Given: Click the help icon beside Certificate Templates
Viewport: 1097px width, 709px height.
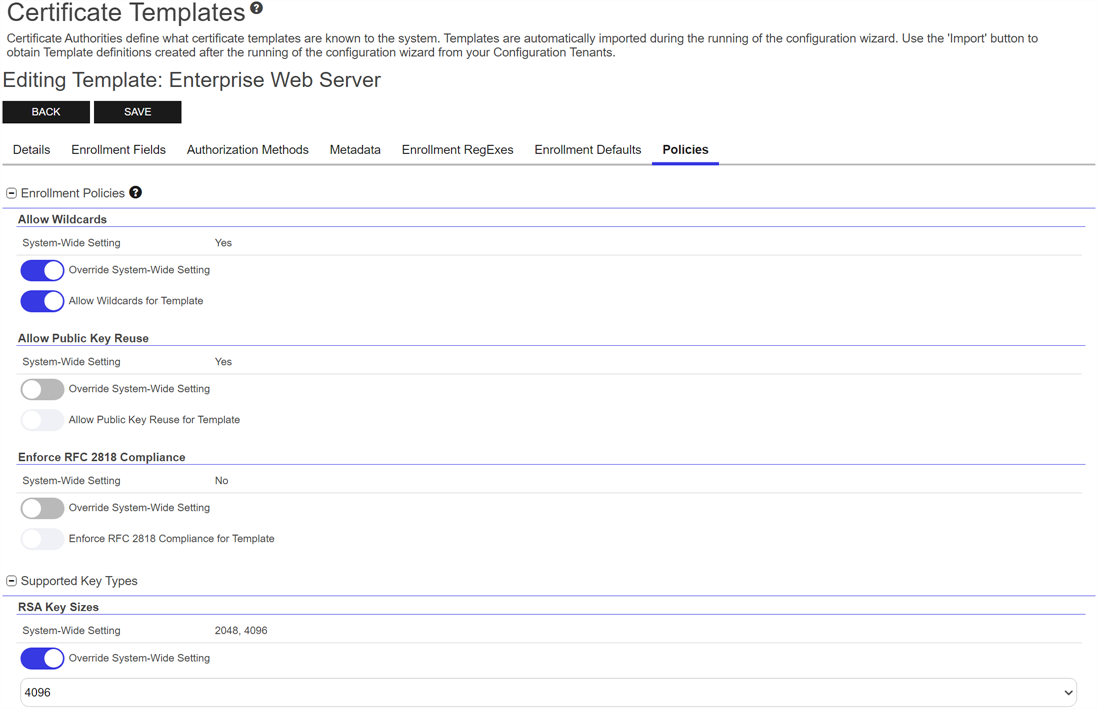Looking at the screenshot, I should pos(257,9).
